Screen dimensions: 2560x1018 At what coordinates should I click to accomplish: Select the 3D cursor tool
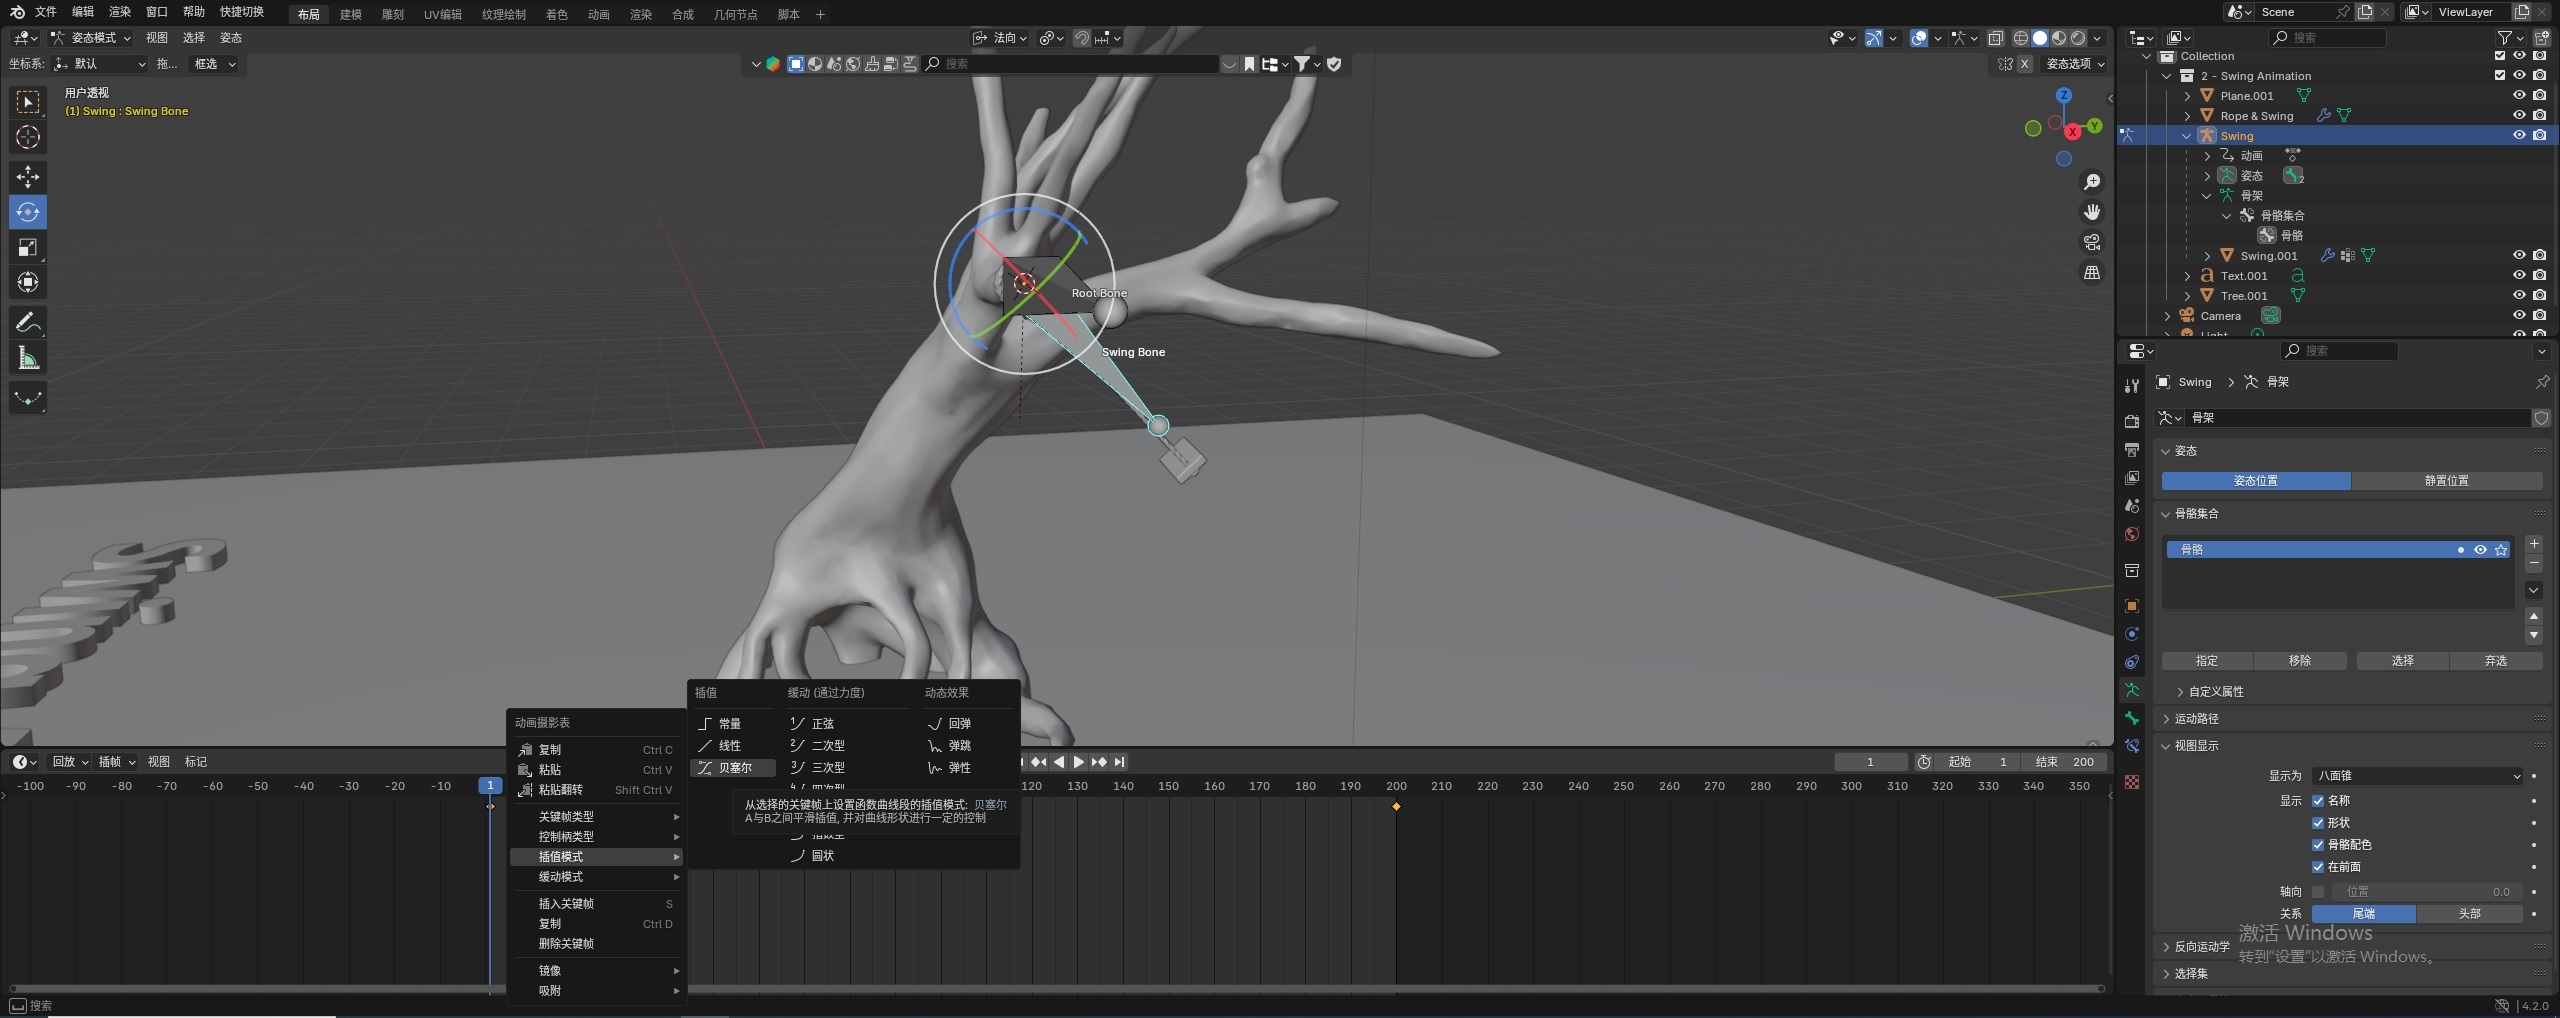coord(27,137)
